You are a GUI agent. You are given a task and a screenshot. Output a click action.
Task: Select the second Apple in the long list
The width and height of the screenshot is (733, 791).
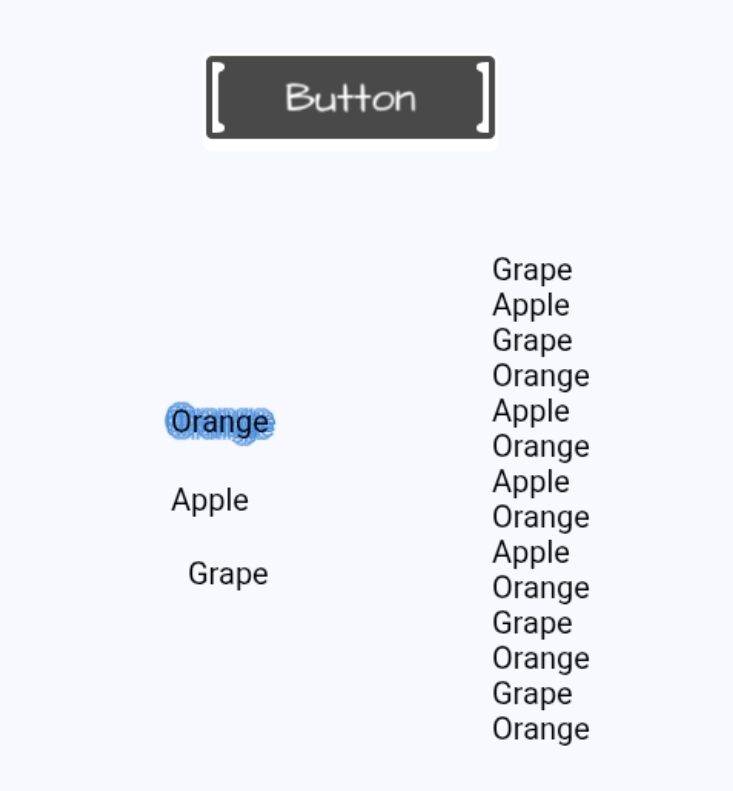click(531, 411)
